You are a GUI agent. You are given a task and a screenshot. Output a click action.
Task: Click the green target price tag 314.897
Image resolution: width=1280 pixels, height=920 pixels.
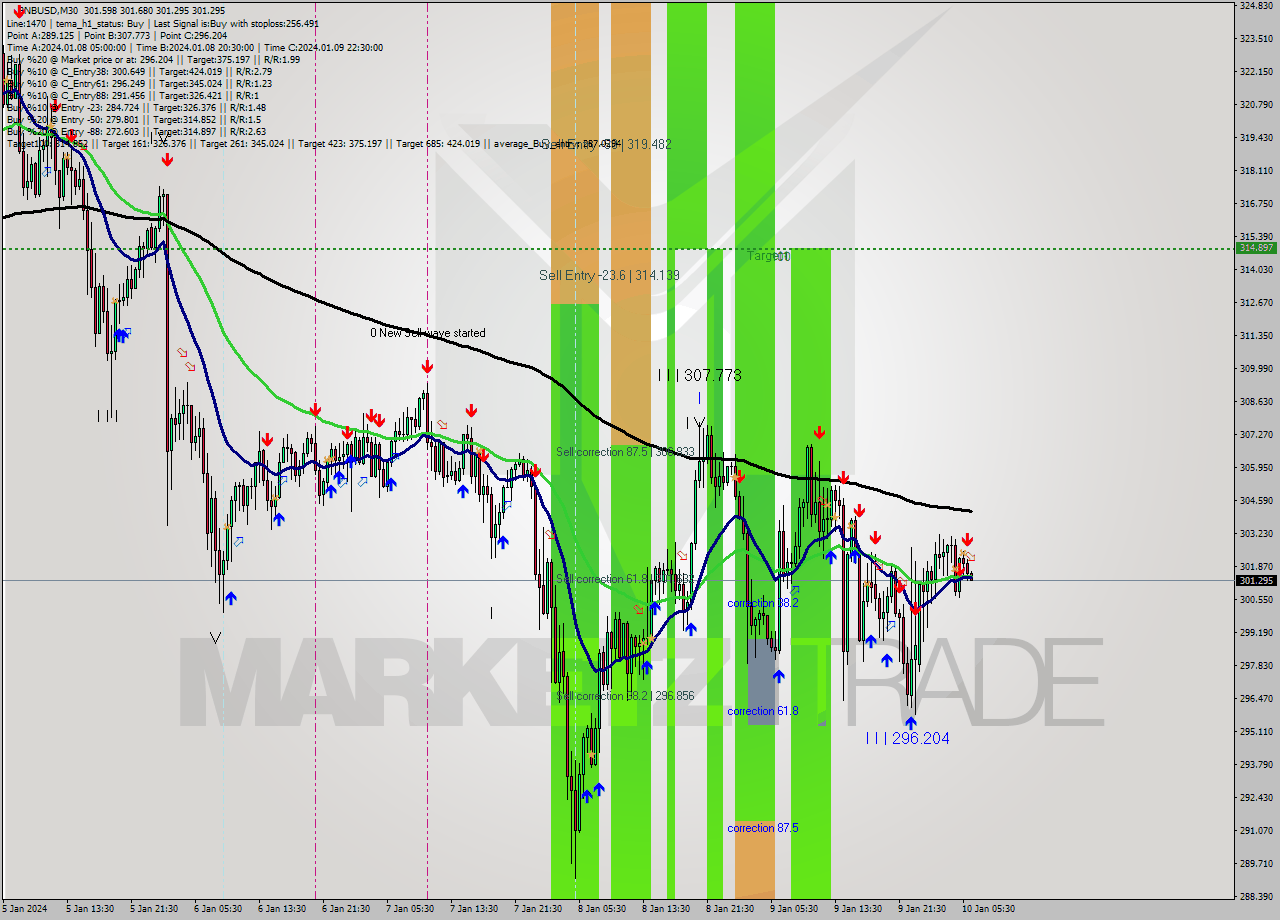tap(1257, 247)
